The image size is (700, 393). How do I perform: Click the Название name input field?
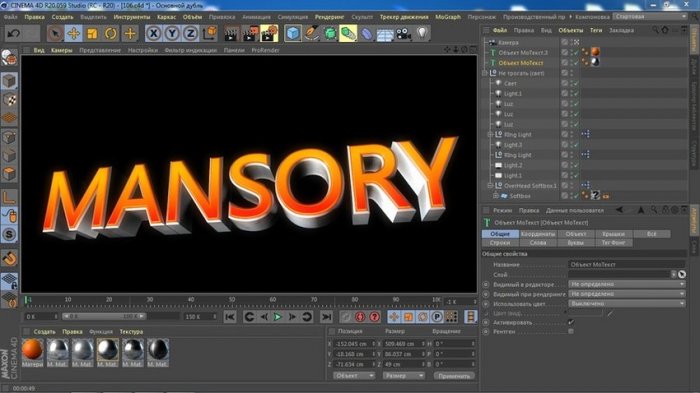point(627,264)
